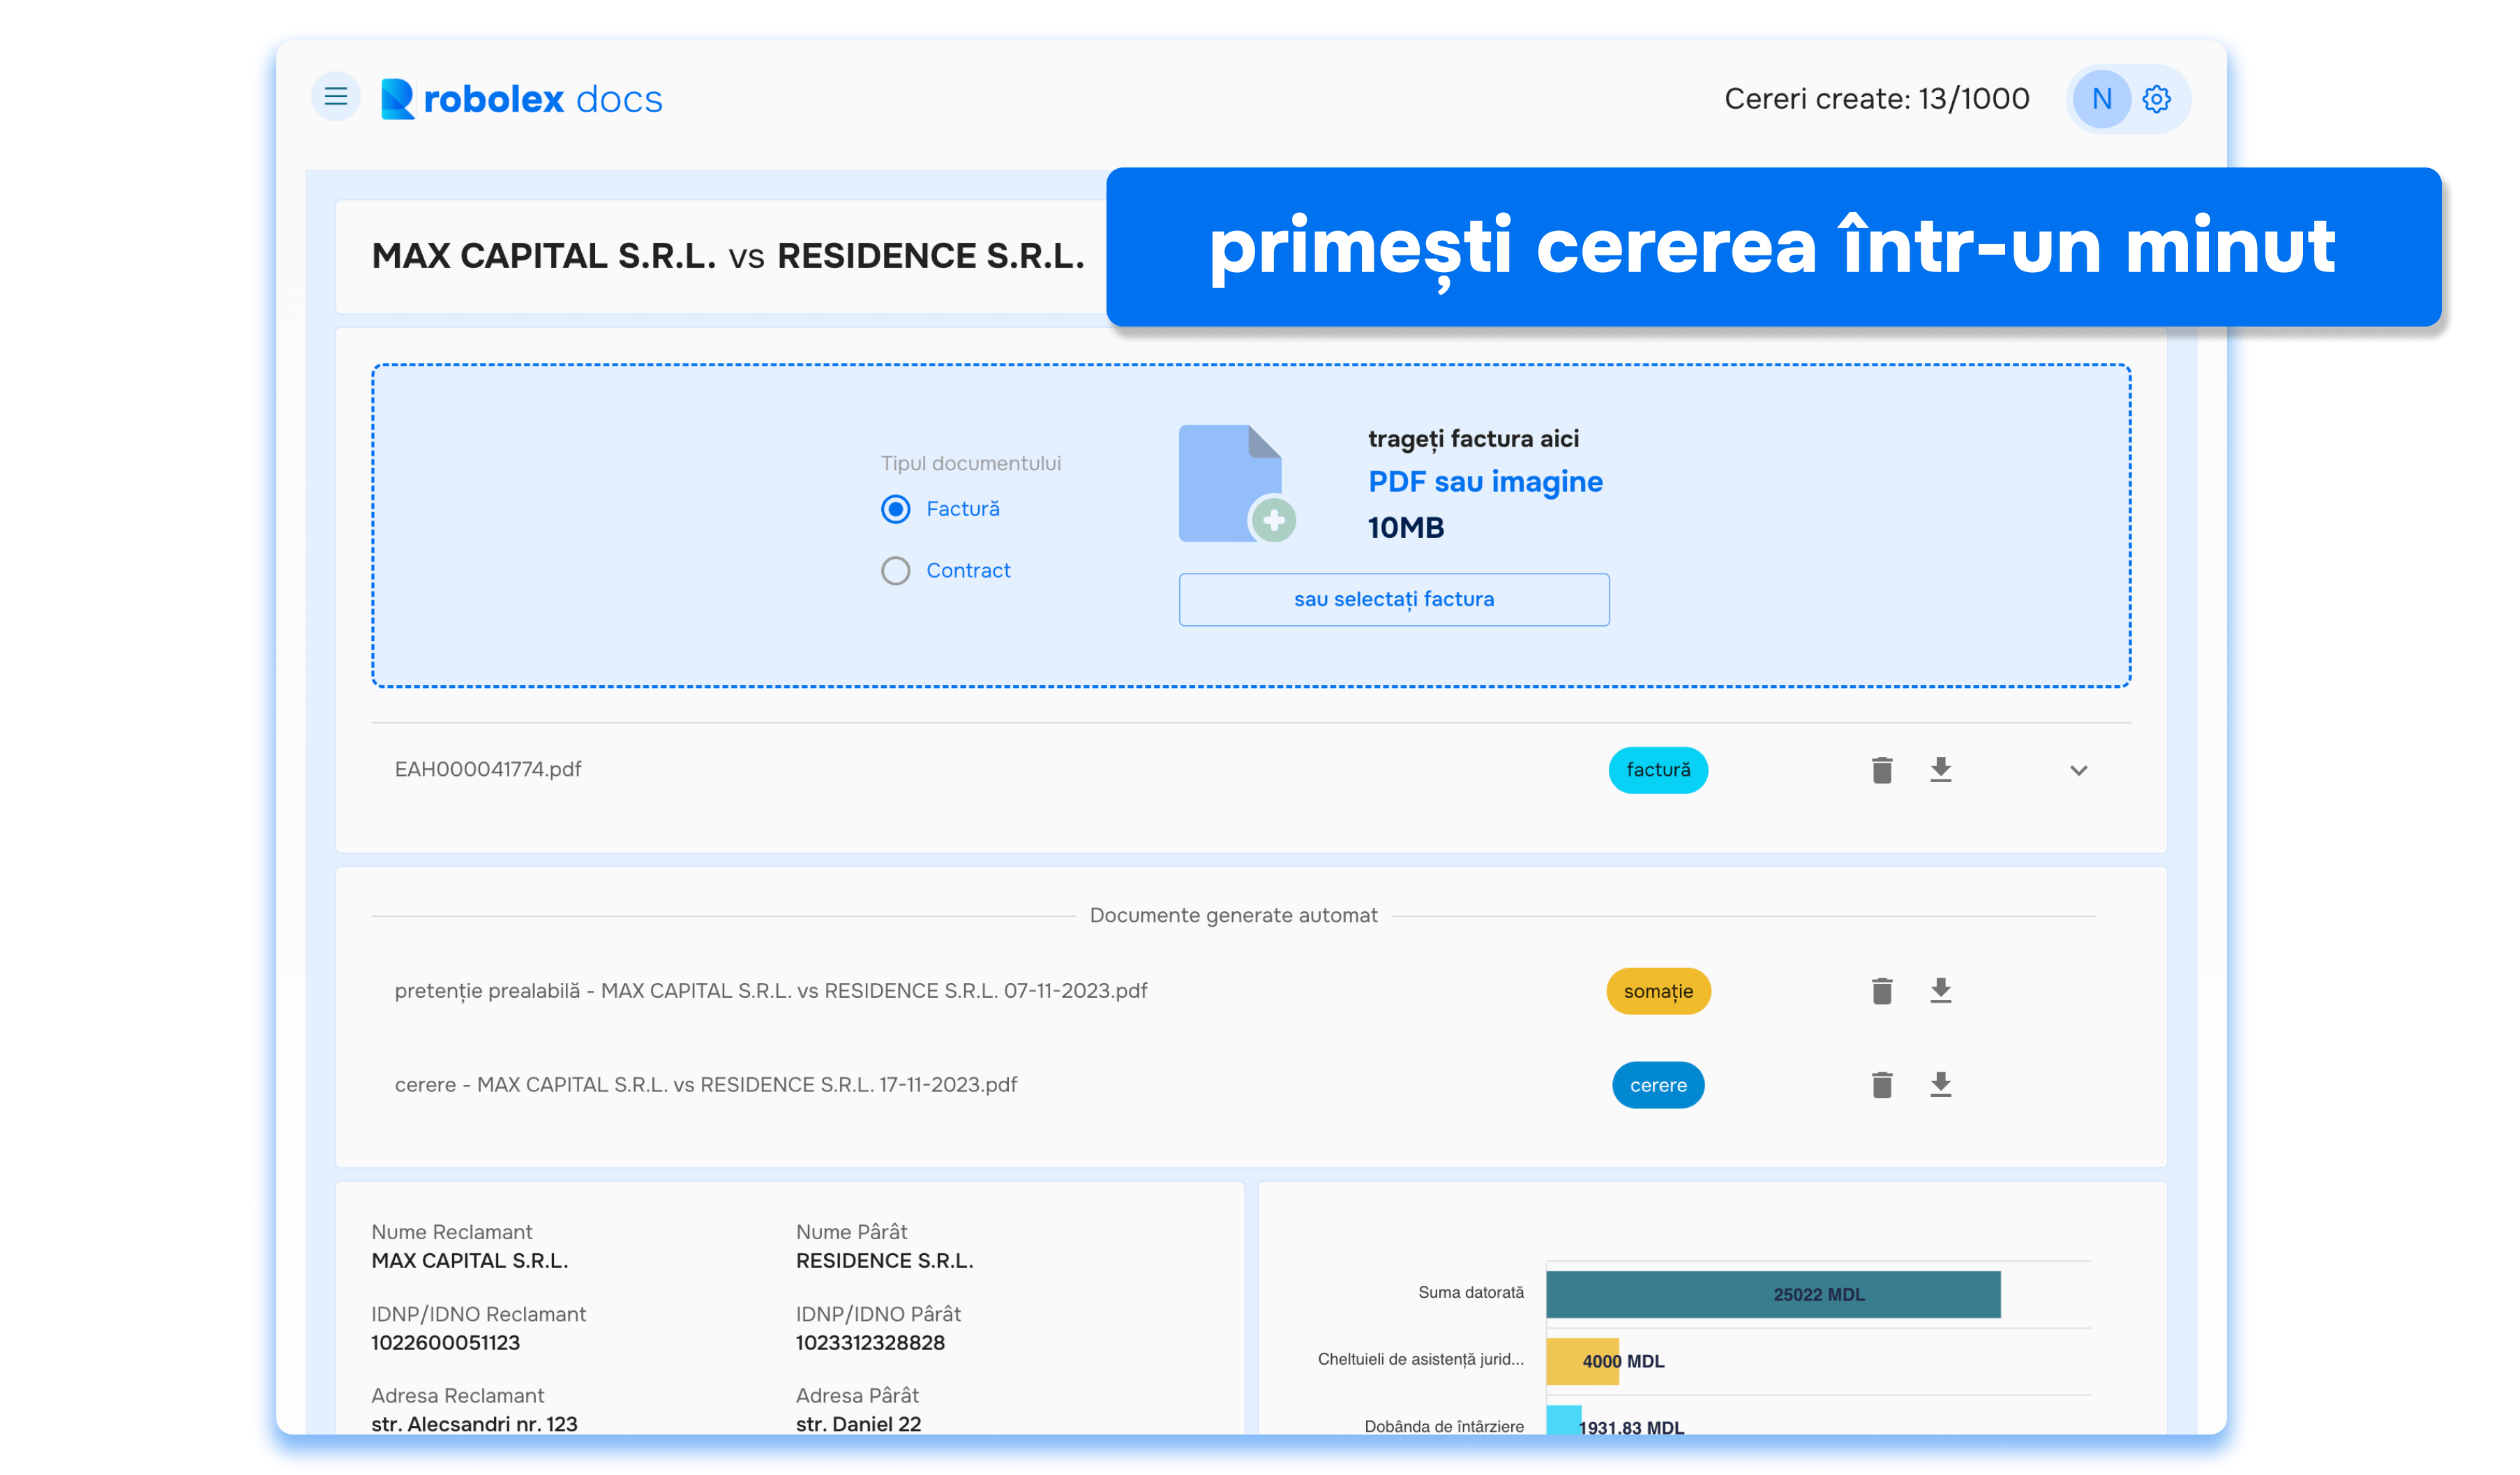Click the 'PDF sau imagine' text
The width and height of the screenshot is (2520, 1475).
(x=1485, y=482)
